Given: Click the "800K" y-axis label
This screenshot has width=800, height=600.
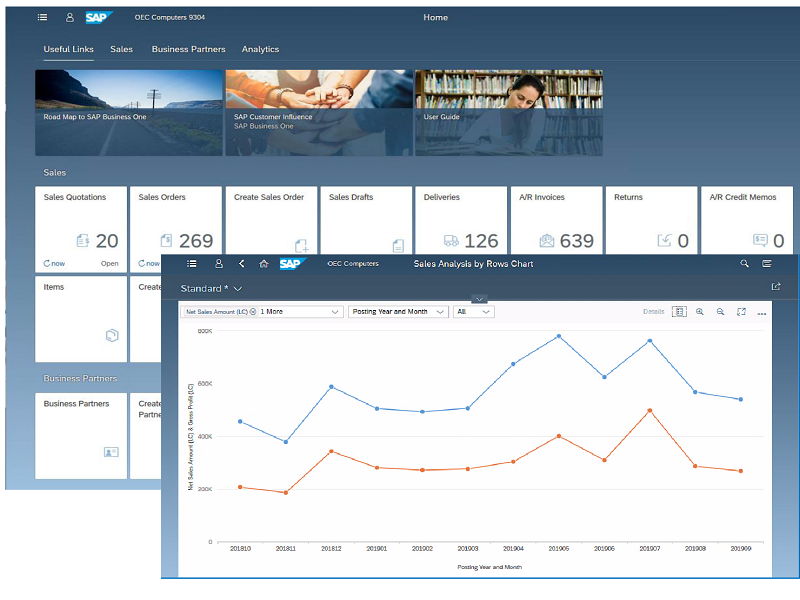Looking at the screenshot, I should pos(205,331).
